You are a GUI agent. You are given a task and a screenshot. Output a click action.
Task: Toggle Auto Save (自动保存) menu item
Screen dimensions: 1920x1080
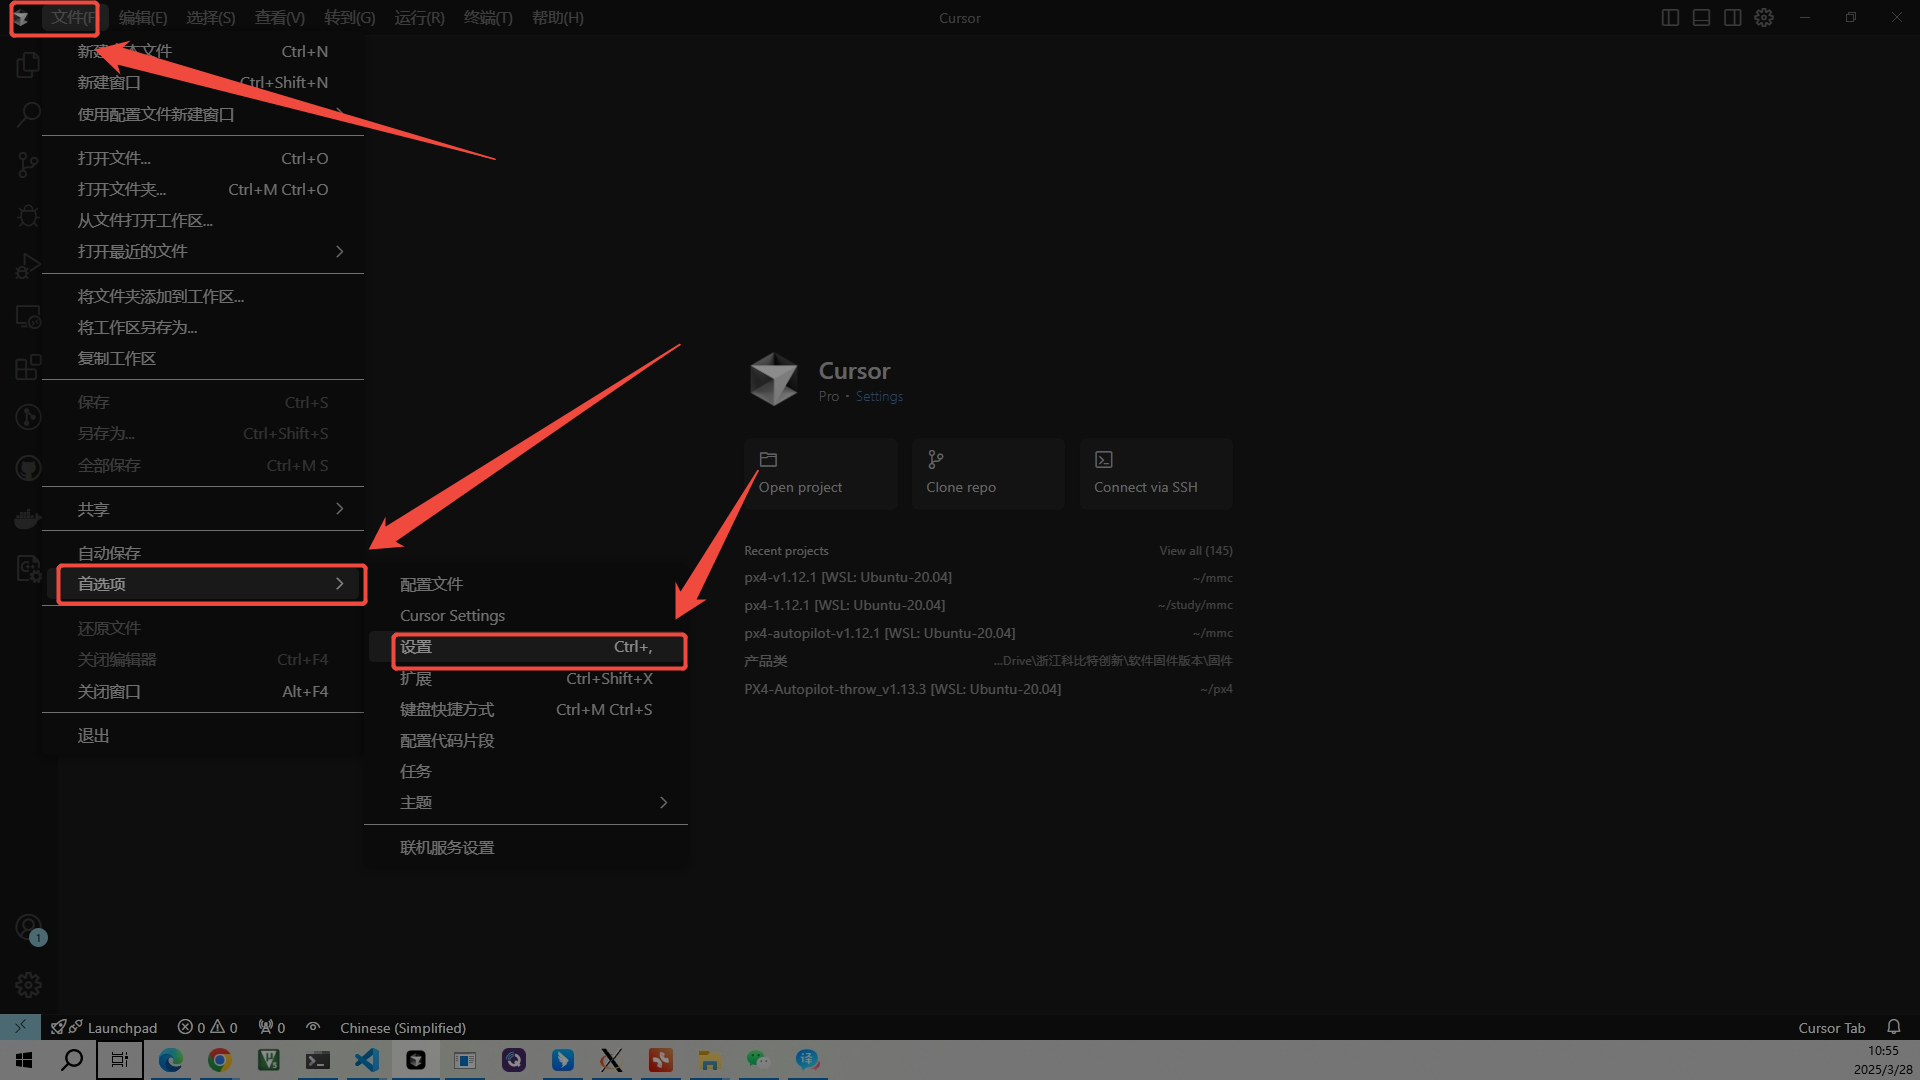pos(110,553)
